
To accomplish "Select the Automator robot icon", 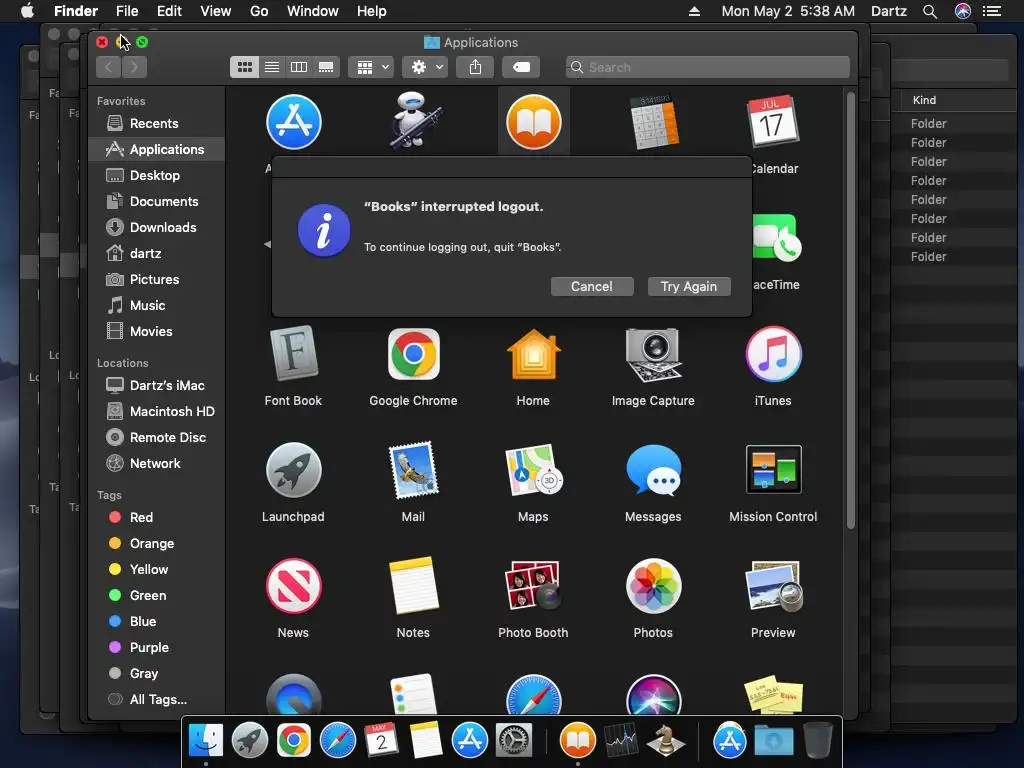I will [x=415, y=122].
